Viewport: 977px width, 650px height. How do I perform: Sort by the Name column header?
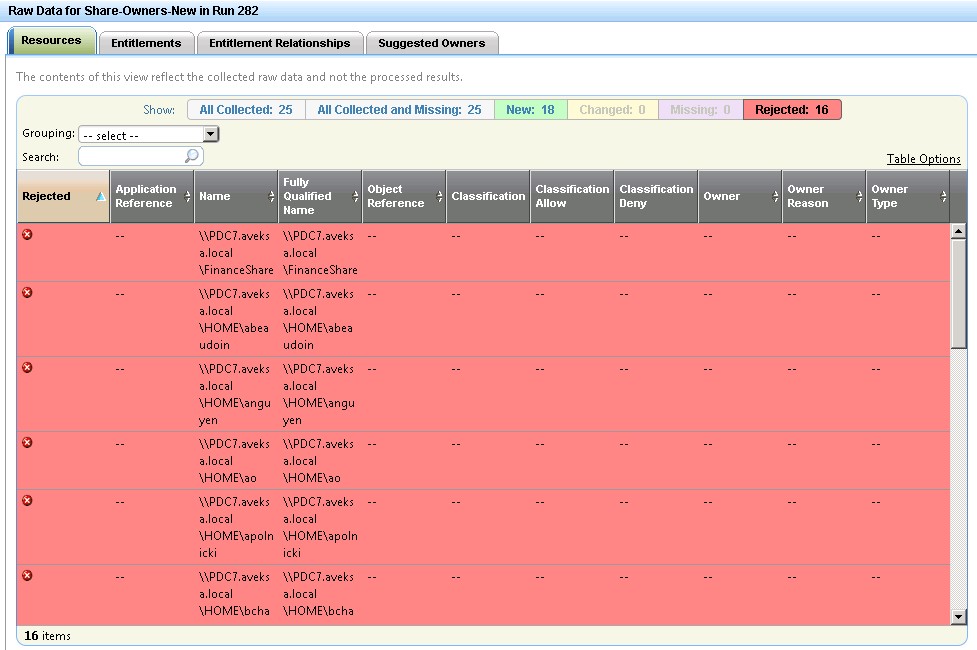tap(235, 197)
